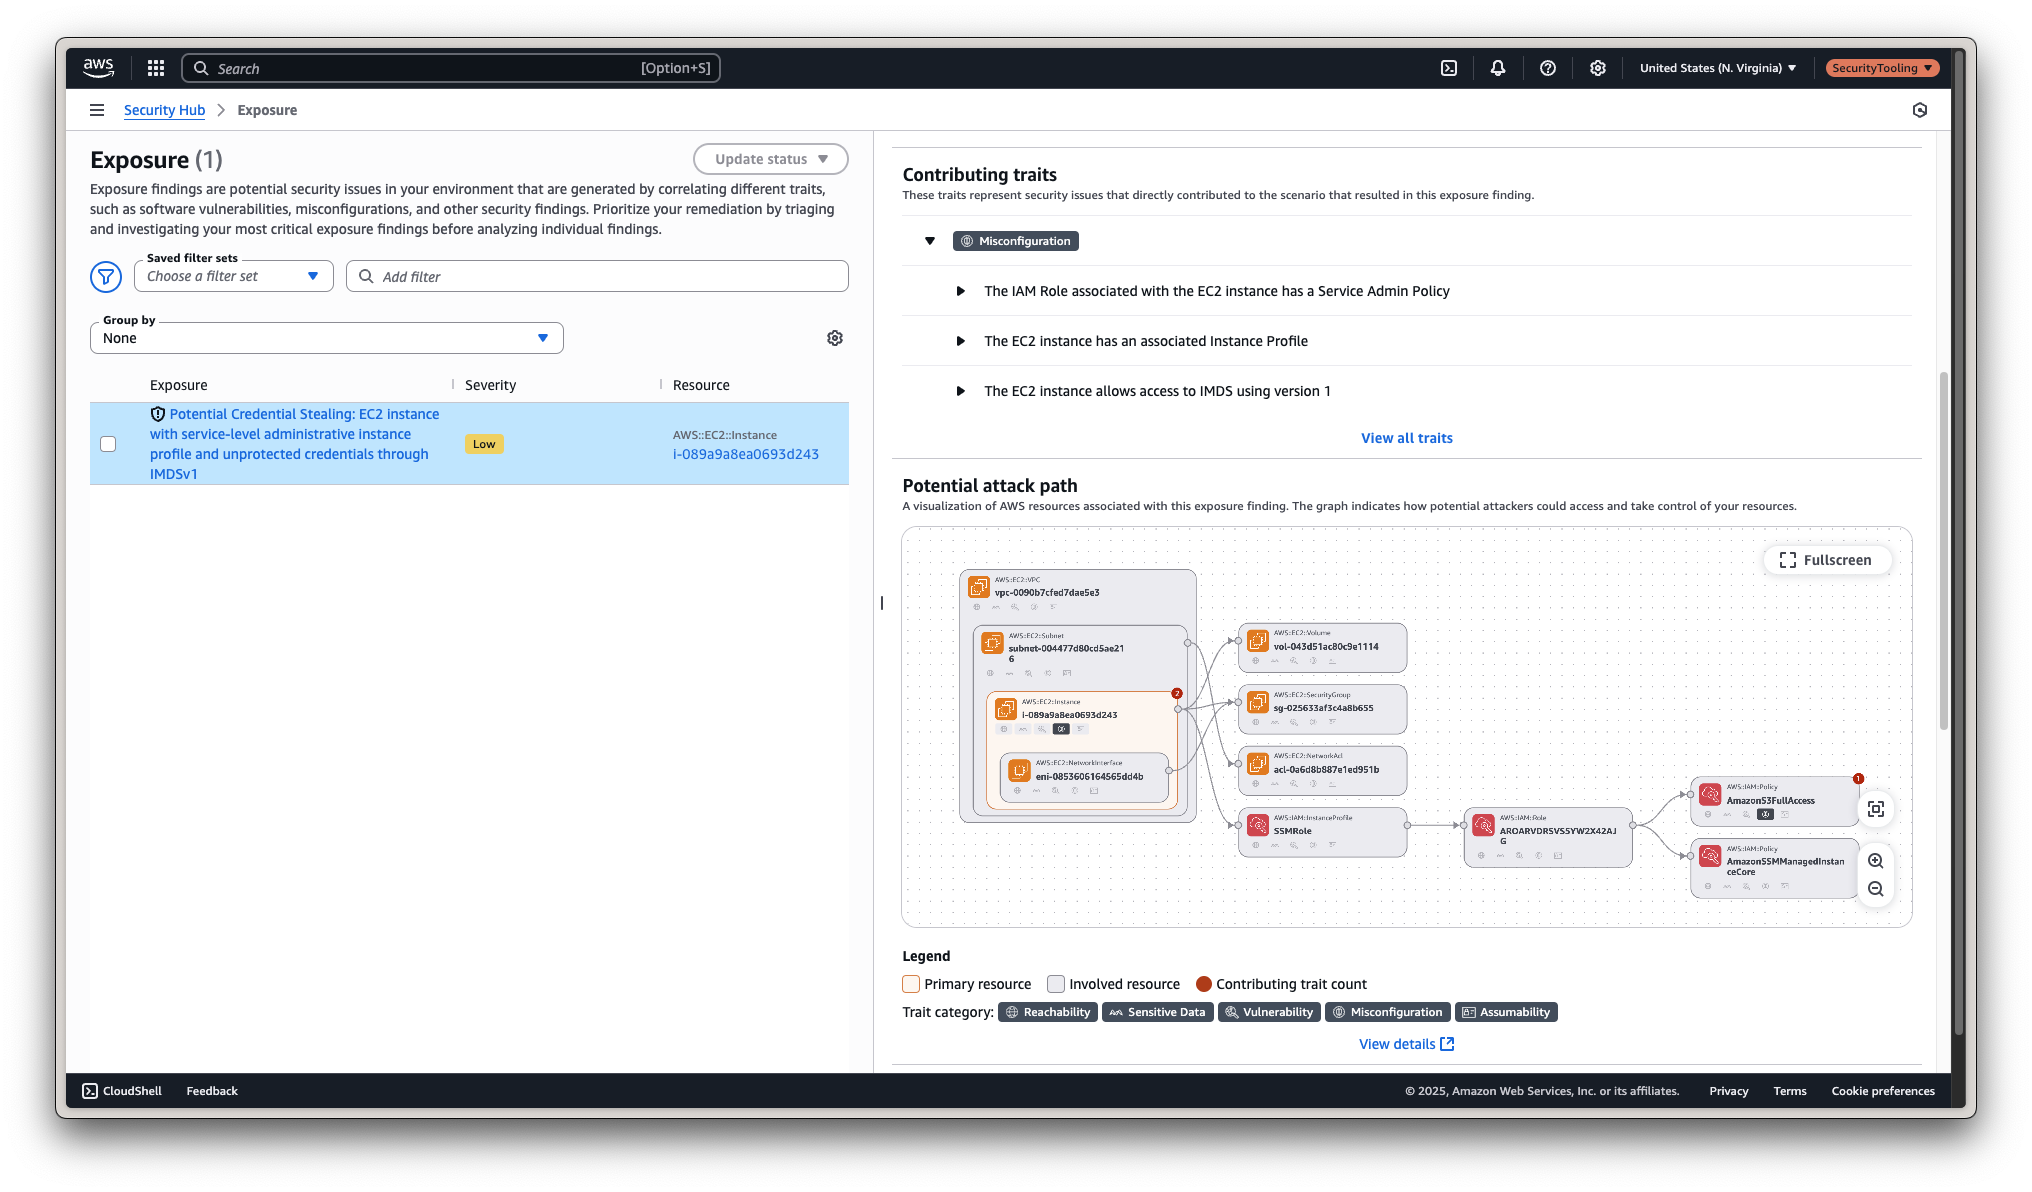Zoom in on the attack path graph
The height and width of the screenshot is (1192, 2032).
pyautogui.click(x=1876, y=861)
